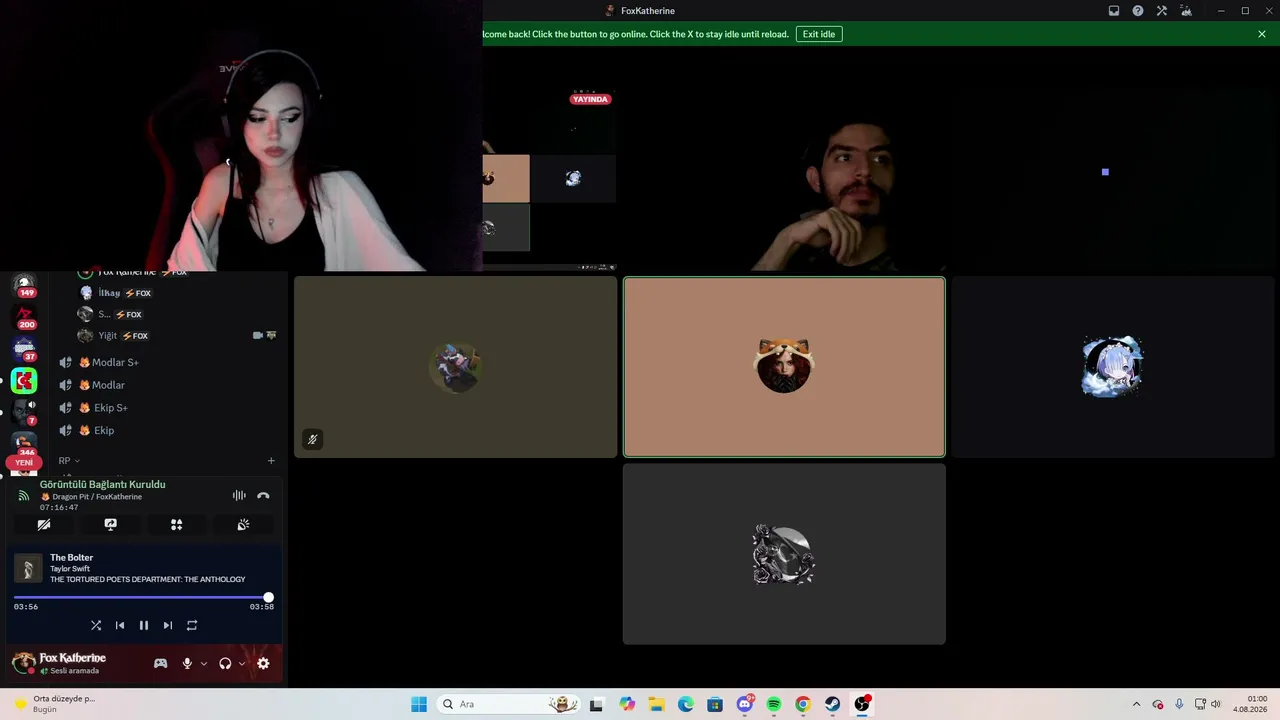This screenshot has width=1280, height=720.
Task: Start an activity from voice panel
Action: (176, 524)
